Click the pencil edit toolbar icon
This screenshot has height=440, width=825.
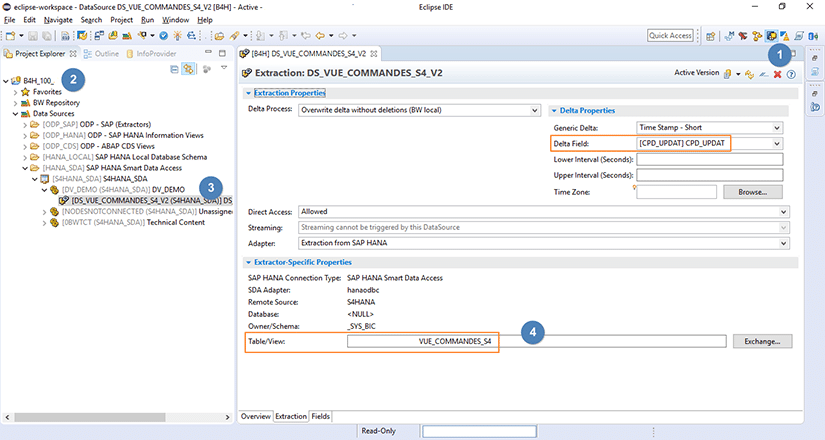coord(234,36)
